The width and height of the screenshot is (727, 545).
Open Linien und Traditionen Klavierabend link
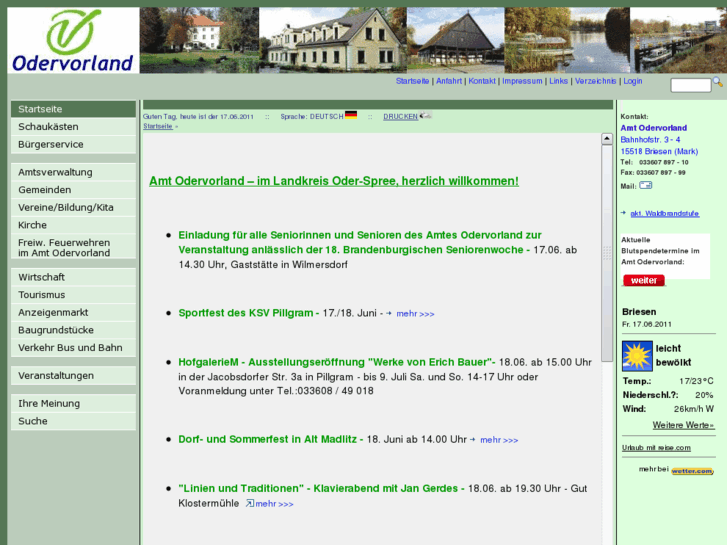click(x=318, y=488)
